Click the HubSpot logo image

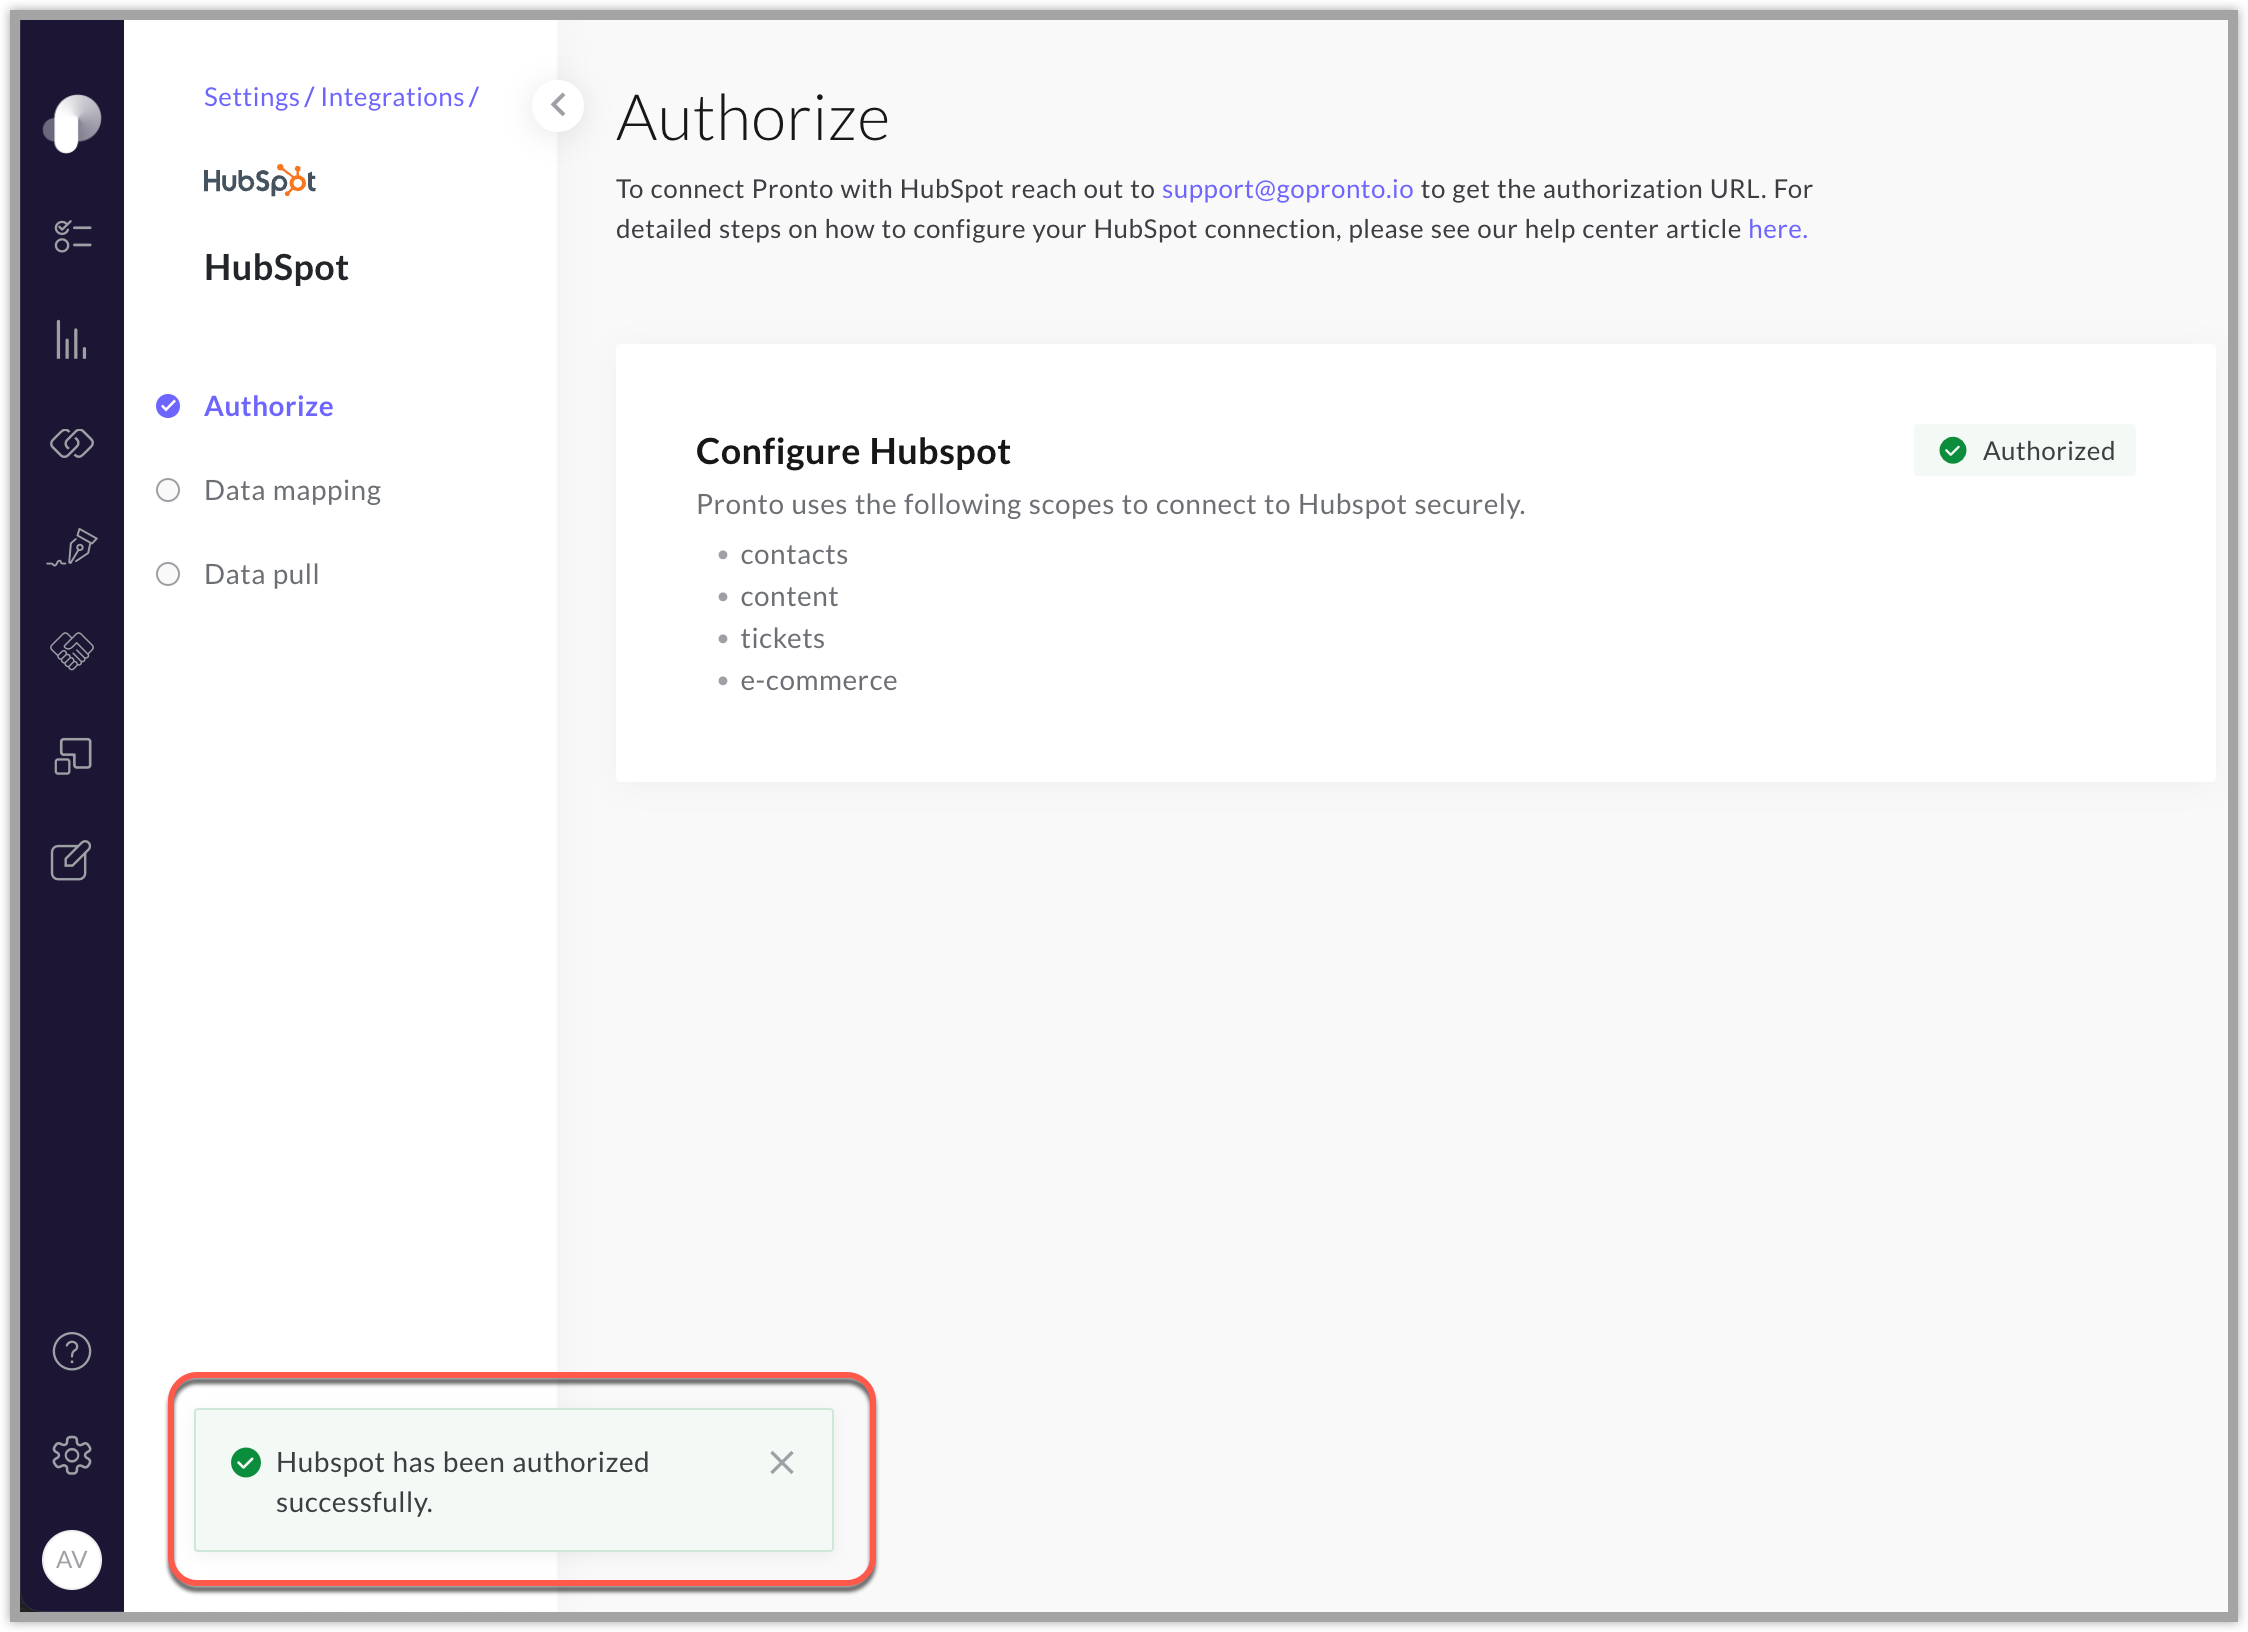(x=260, y=180)
